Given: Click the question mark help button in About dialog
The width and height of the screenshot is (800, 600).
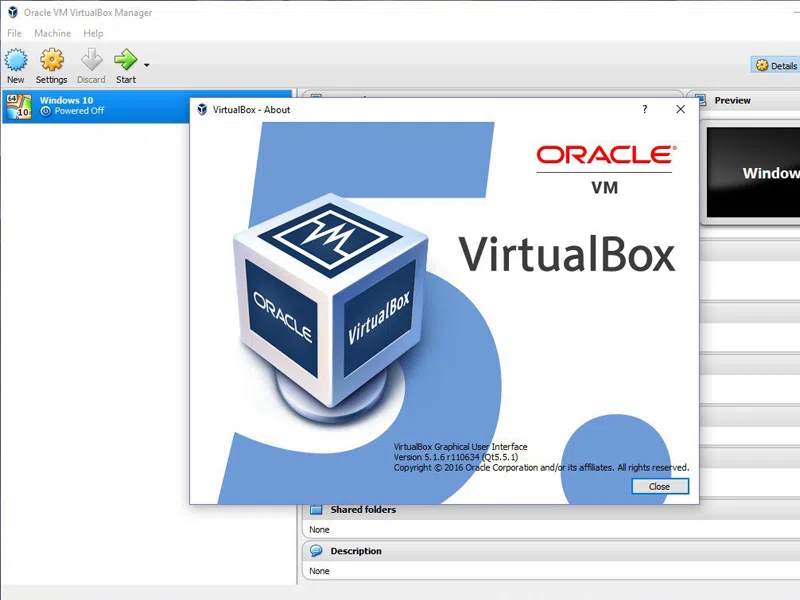Looking at the screenshot, I should pos(645,109).
